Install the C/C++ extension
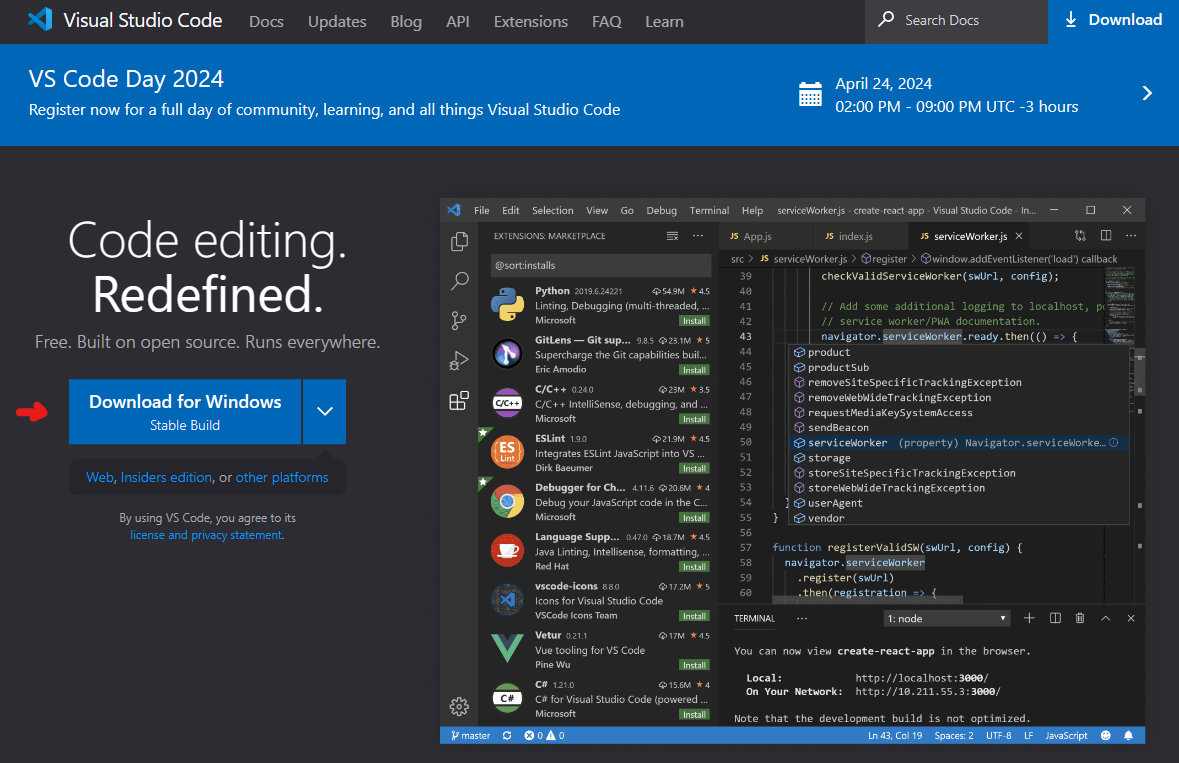 coord(694,419)
